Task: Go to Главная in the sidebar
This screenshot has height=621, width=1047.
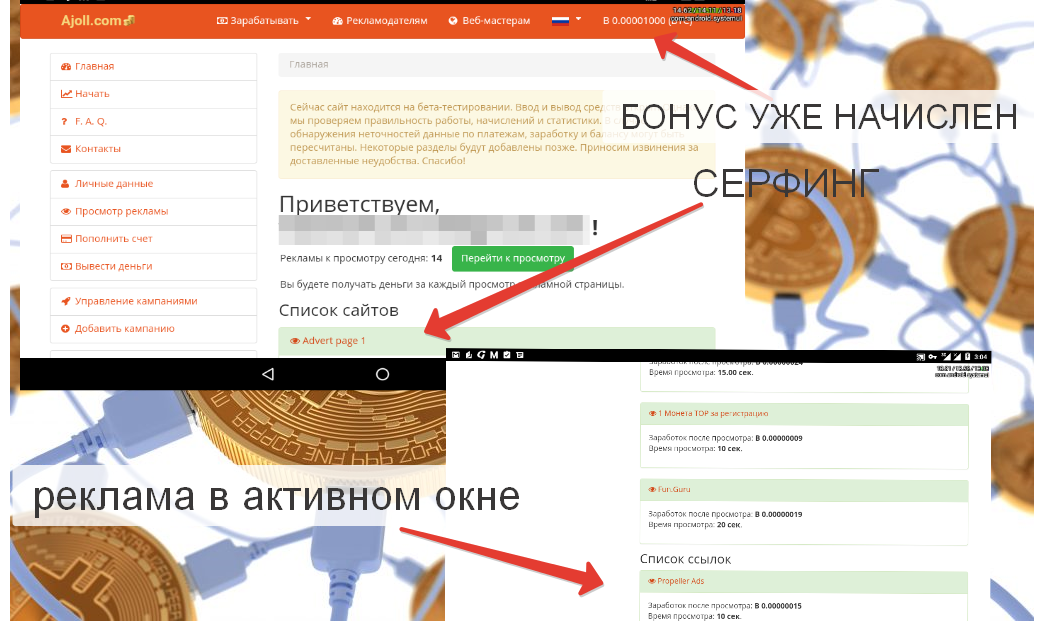Action: 154,66
